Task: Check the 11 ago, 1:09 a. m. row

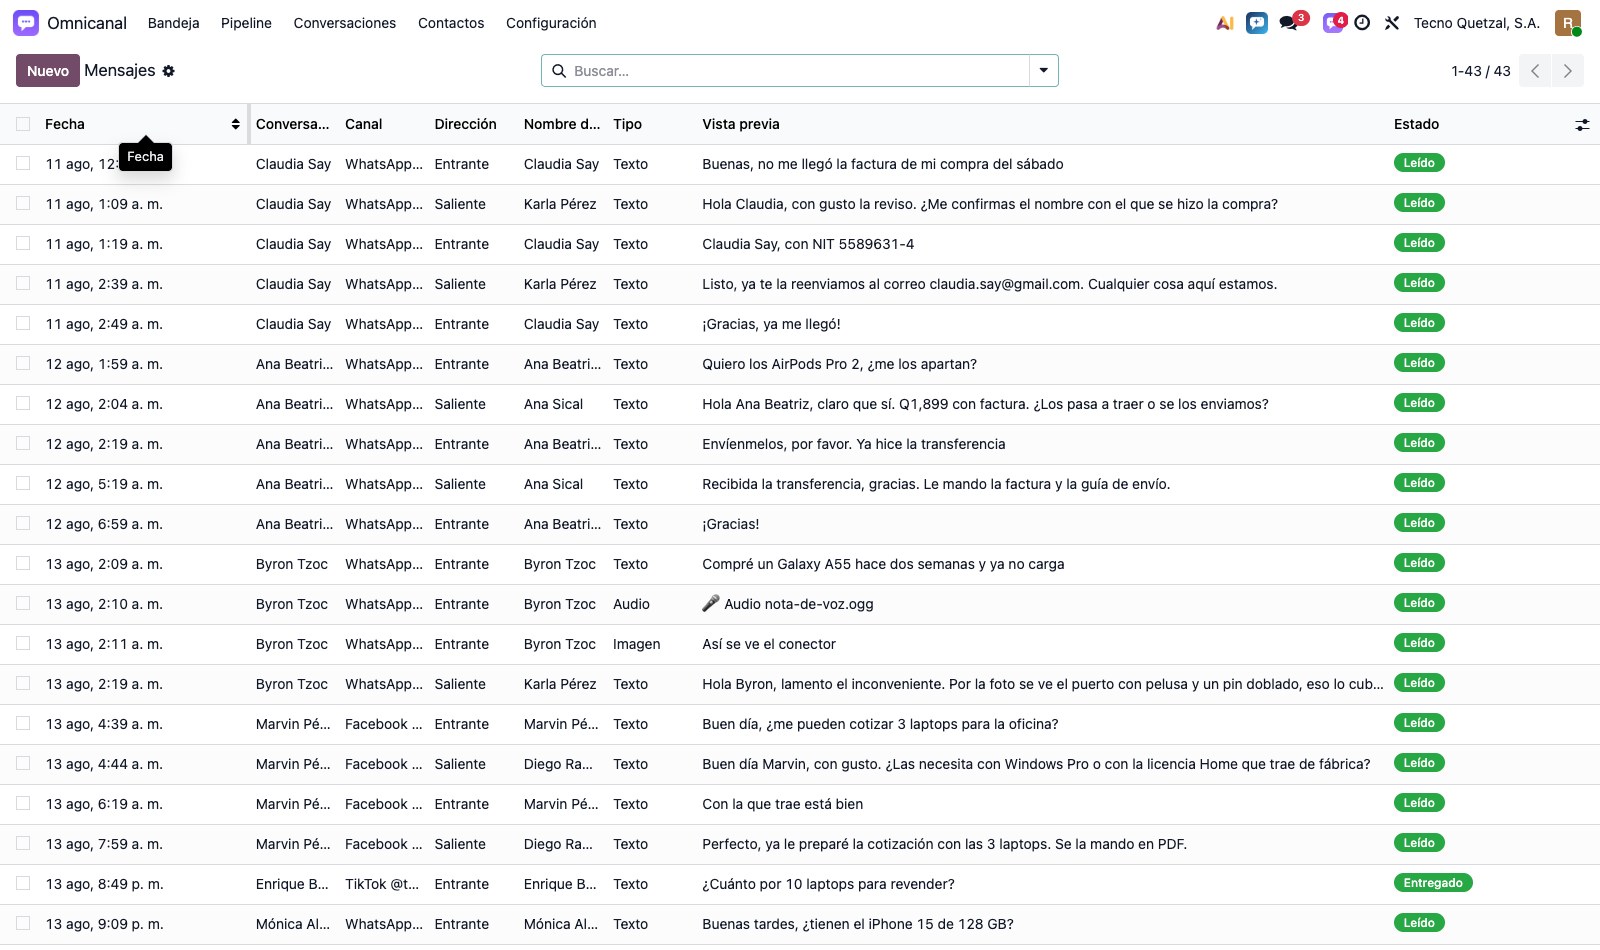Action: click(23, 204)
